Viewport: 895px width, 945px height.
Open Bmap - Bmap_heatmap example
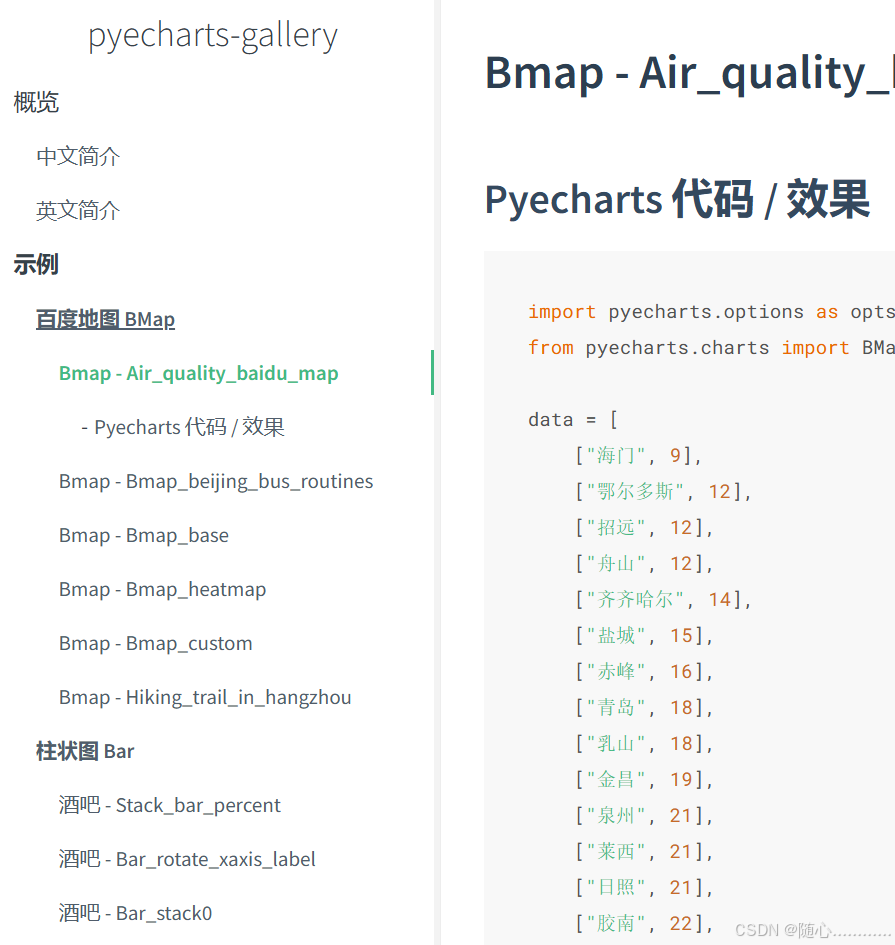[163, 589]
